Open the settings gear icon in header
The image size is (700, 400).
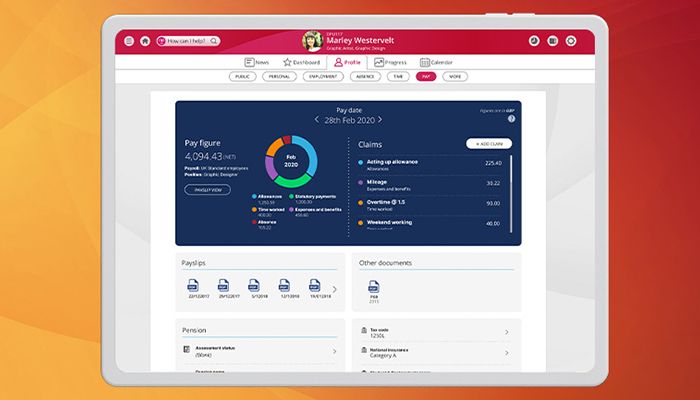coord(571,41)
